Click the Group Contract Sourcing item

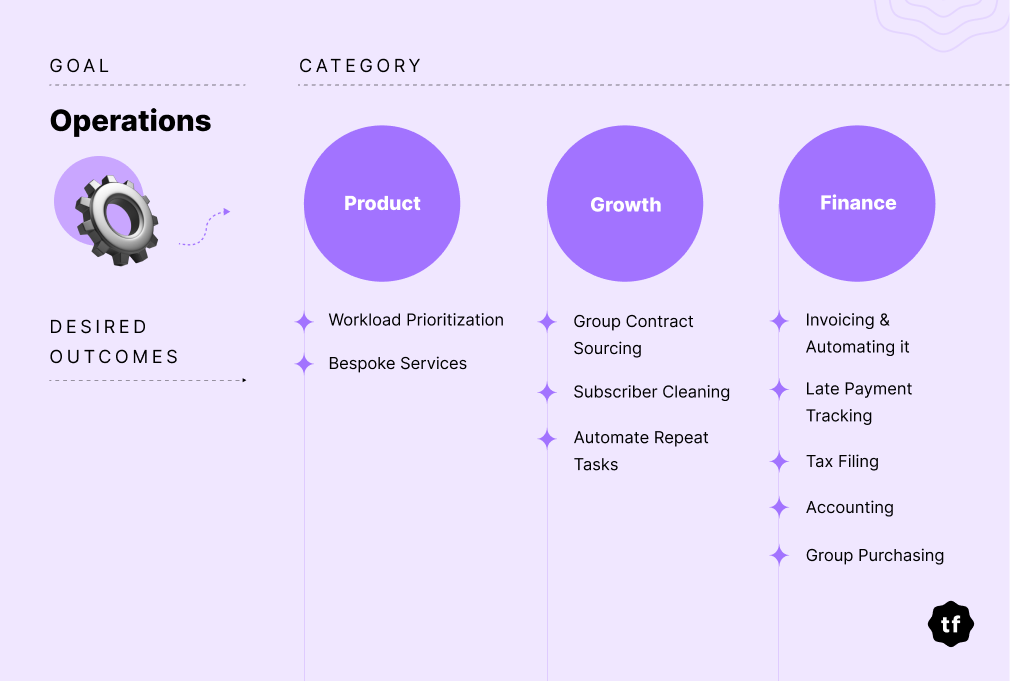point(633,334)
